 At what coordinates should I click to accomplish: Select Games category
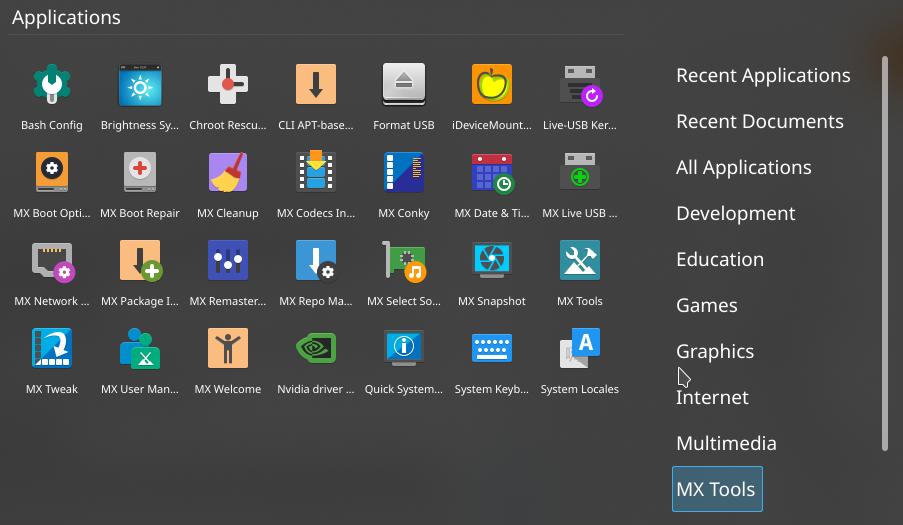[x=707, y=306]
